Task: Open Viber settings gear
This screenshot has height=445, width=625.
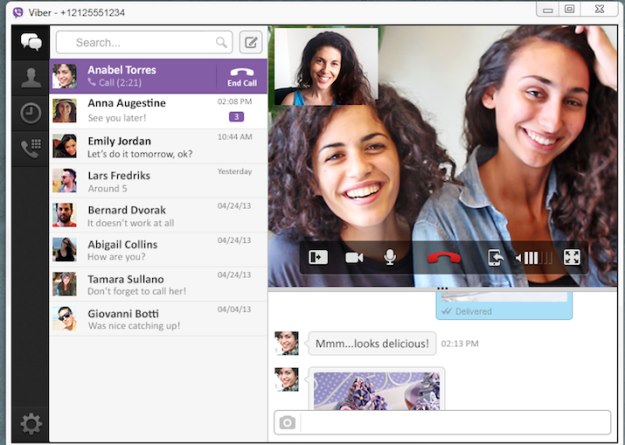Action: point(31,423)
